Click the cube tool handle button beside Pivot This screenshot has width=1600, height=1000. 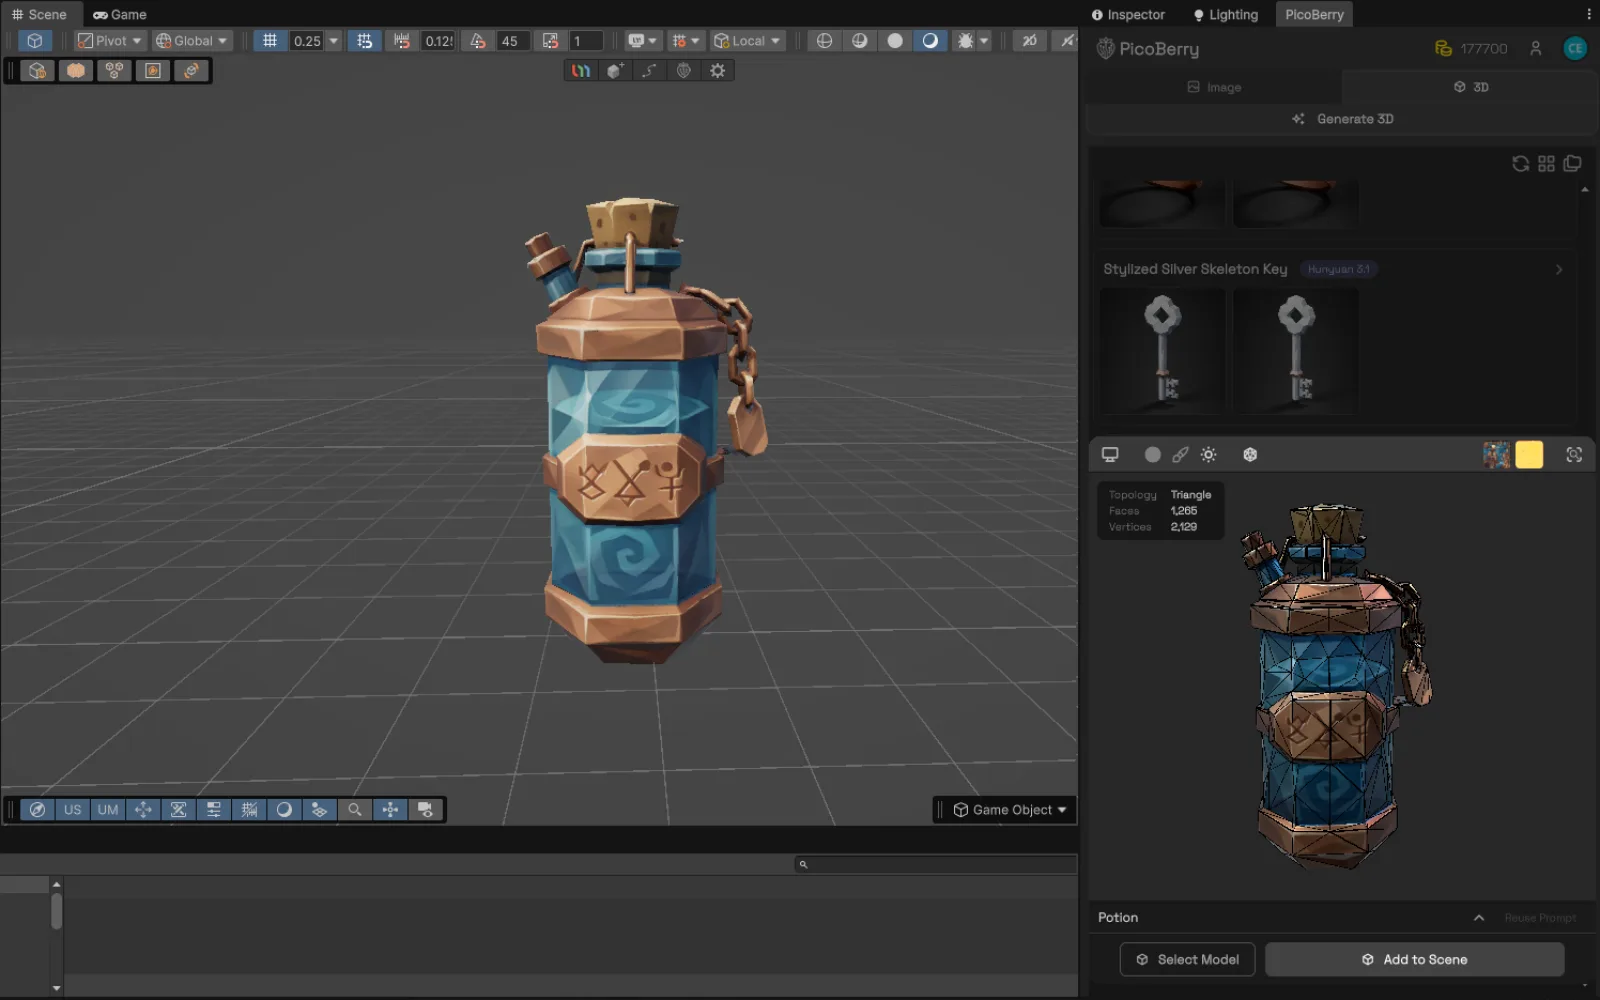(35, 41)
